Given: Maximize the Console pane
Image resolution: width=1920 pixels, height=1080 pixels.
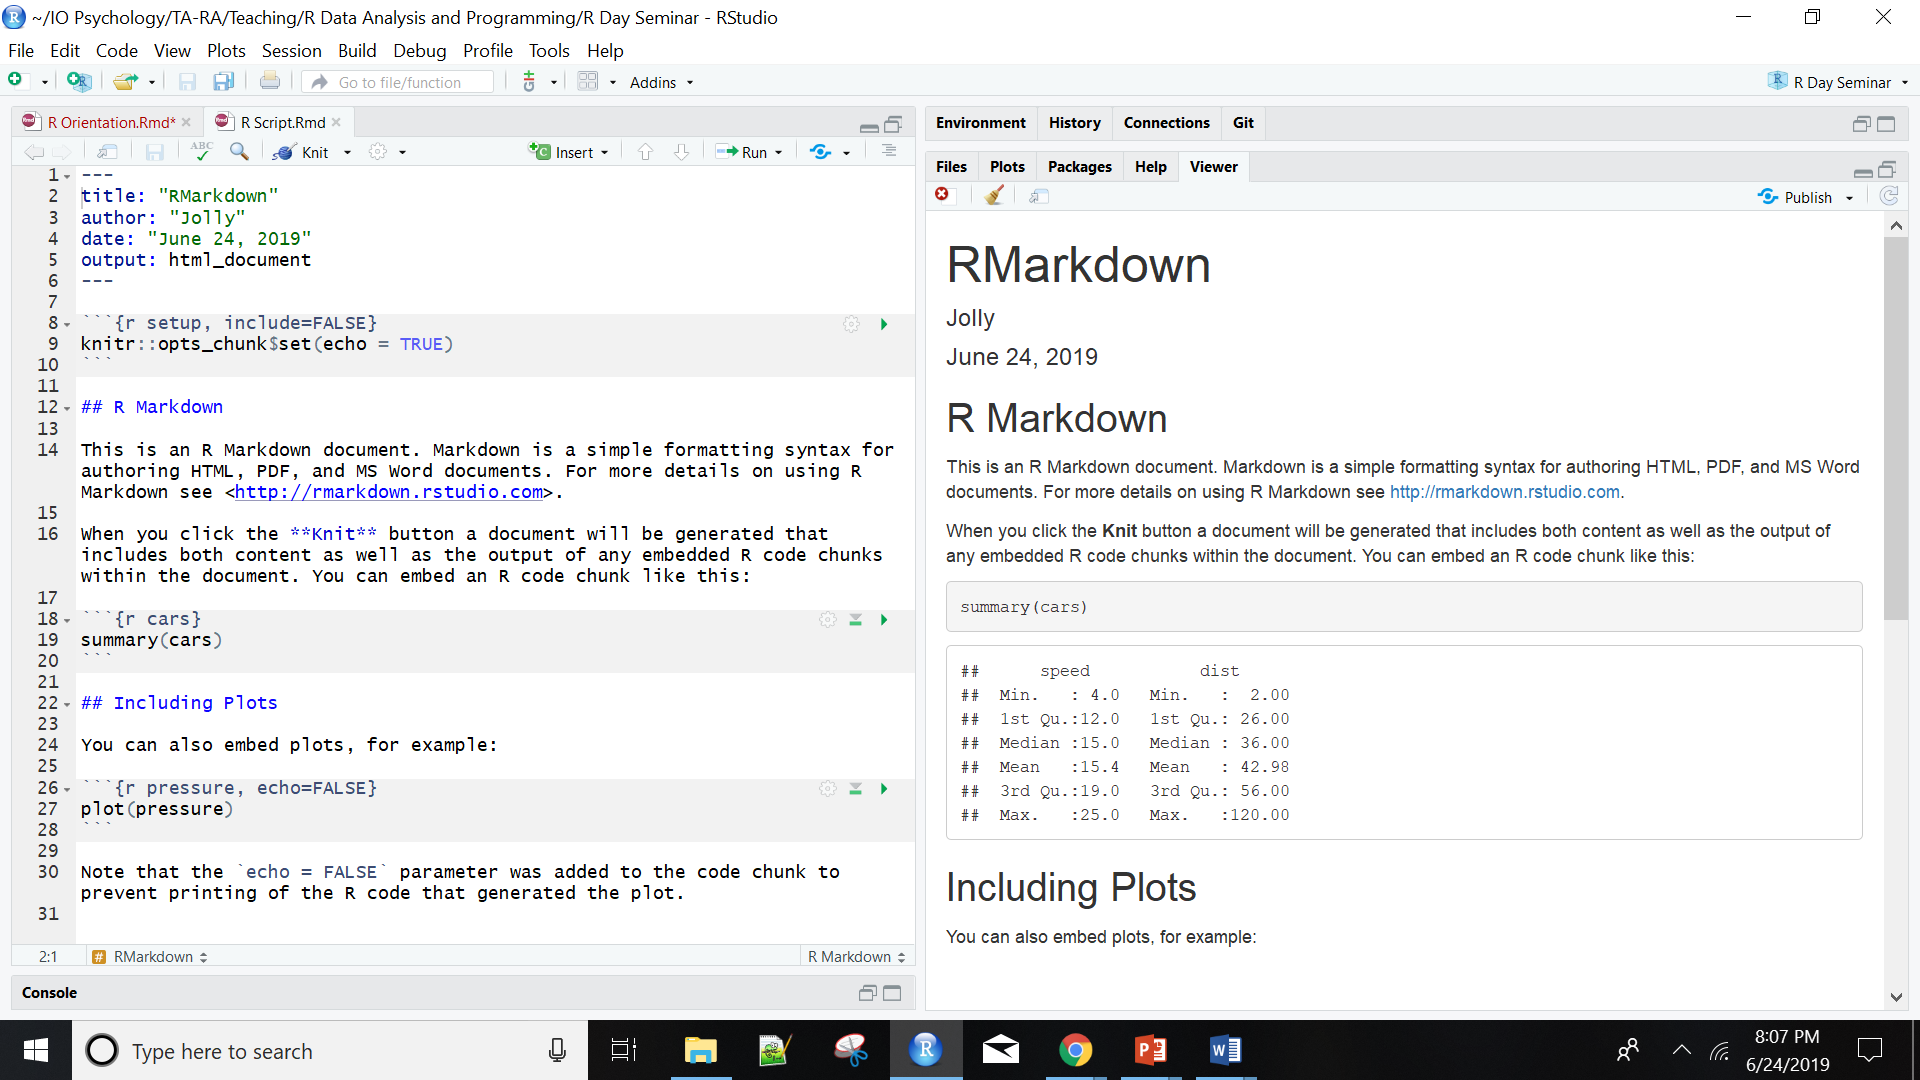Looking at the screenshot, I should 892,993.
